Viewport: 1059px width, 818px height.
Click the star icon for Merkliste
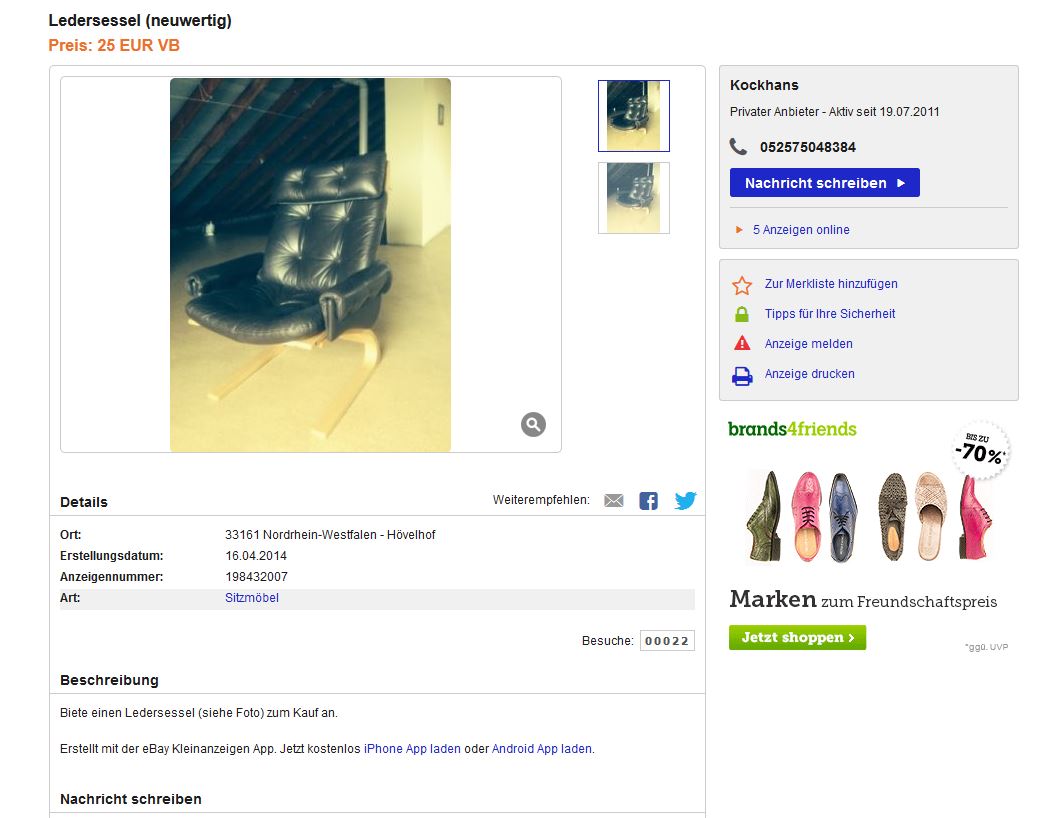(x=742, y=285)
